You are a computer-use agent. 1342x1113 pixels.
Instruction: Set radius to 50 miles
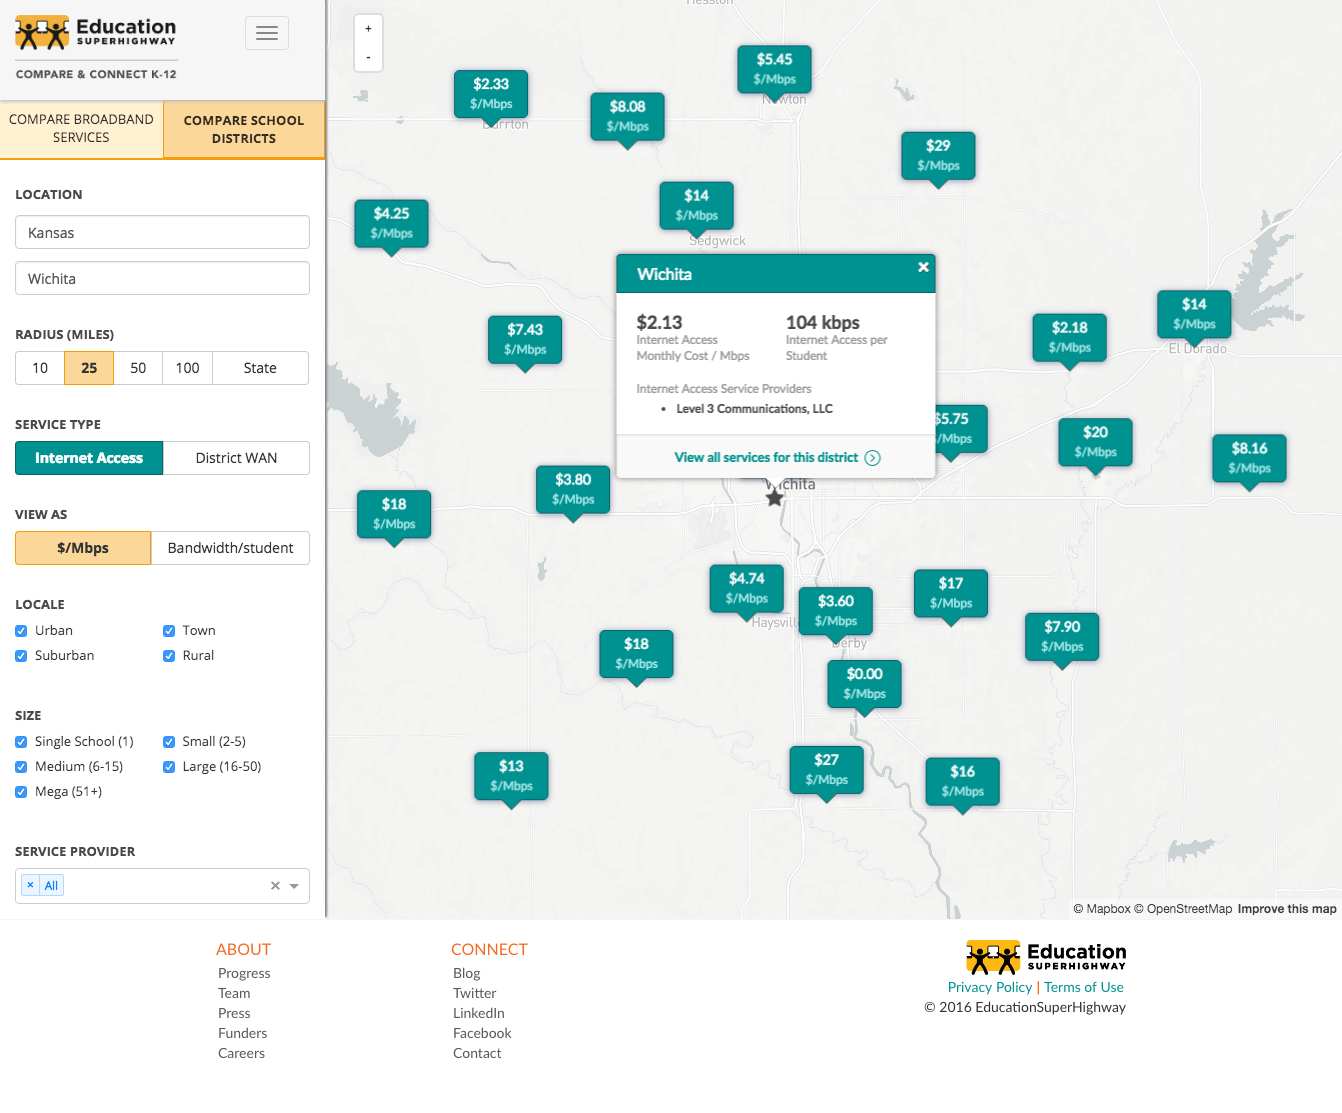(x=138, y=368)
